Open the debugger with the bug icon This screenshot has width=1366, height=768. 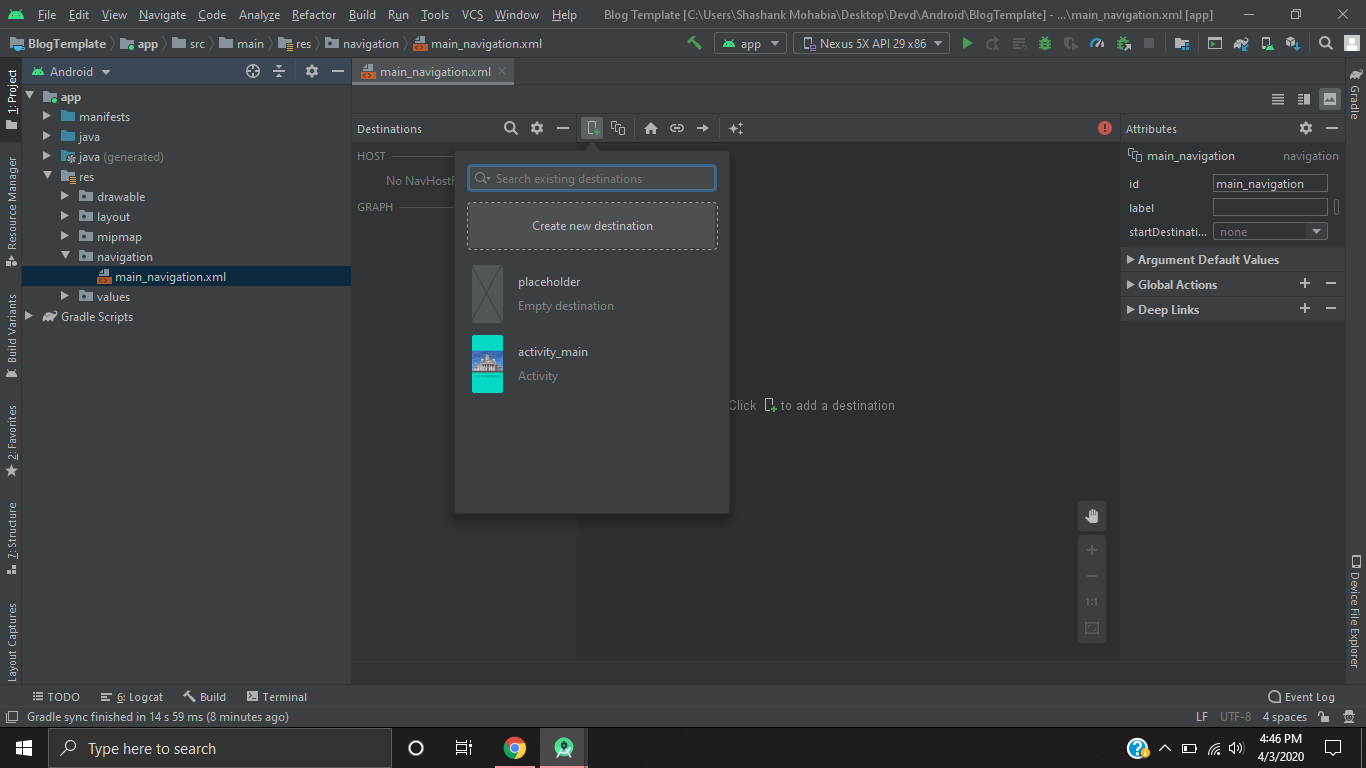click(1043, 43)
